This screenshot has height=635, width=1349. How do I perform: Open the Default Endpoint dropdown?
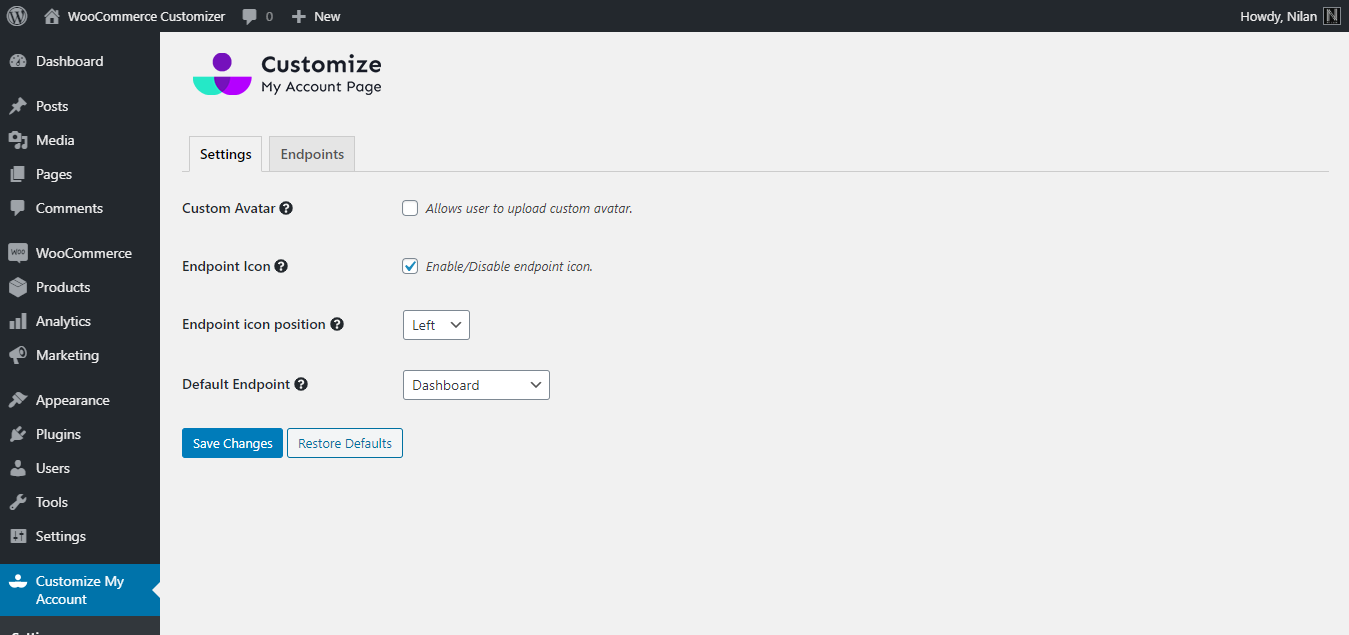tap(476, 385)
